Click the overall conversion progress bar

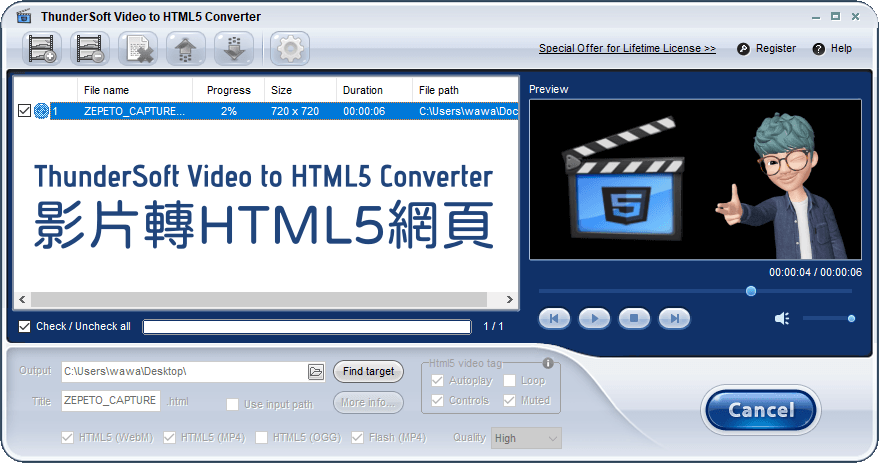pyautogui.click(x=307, y=327)
